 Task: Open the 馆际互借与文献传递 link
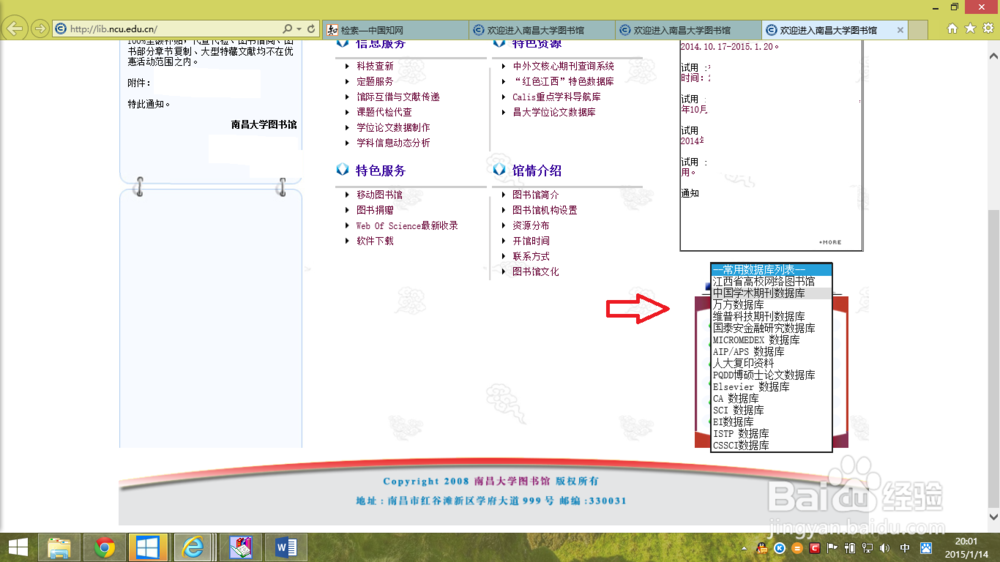[x=398, y=97]
